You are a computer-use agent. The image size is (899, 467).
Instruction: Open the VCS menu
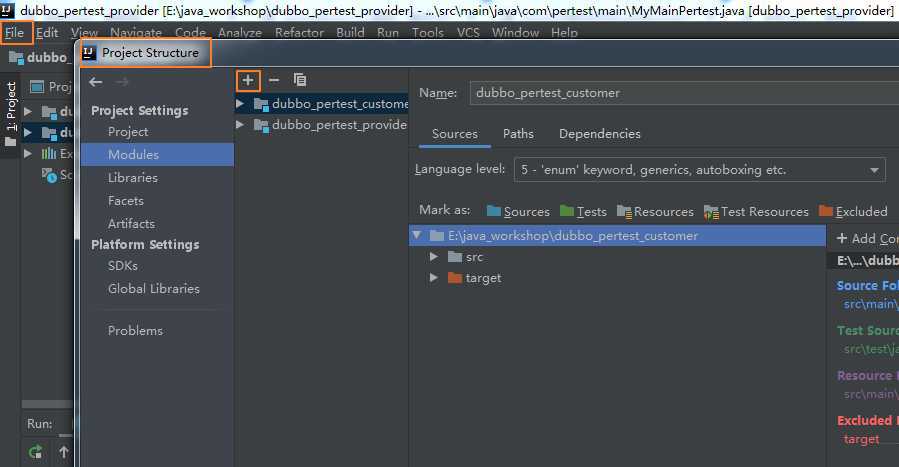(x=468, y=33)
